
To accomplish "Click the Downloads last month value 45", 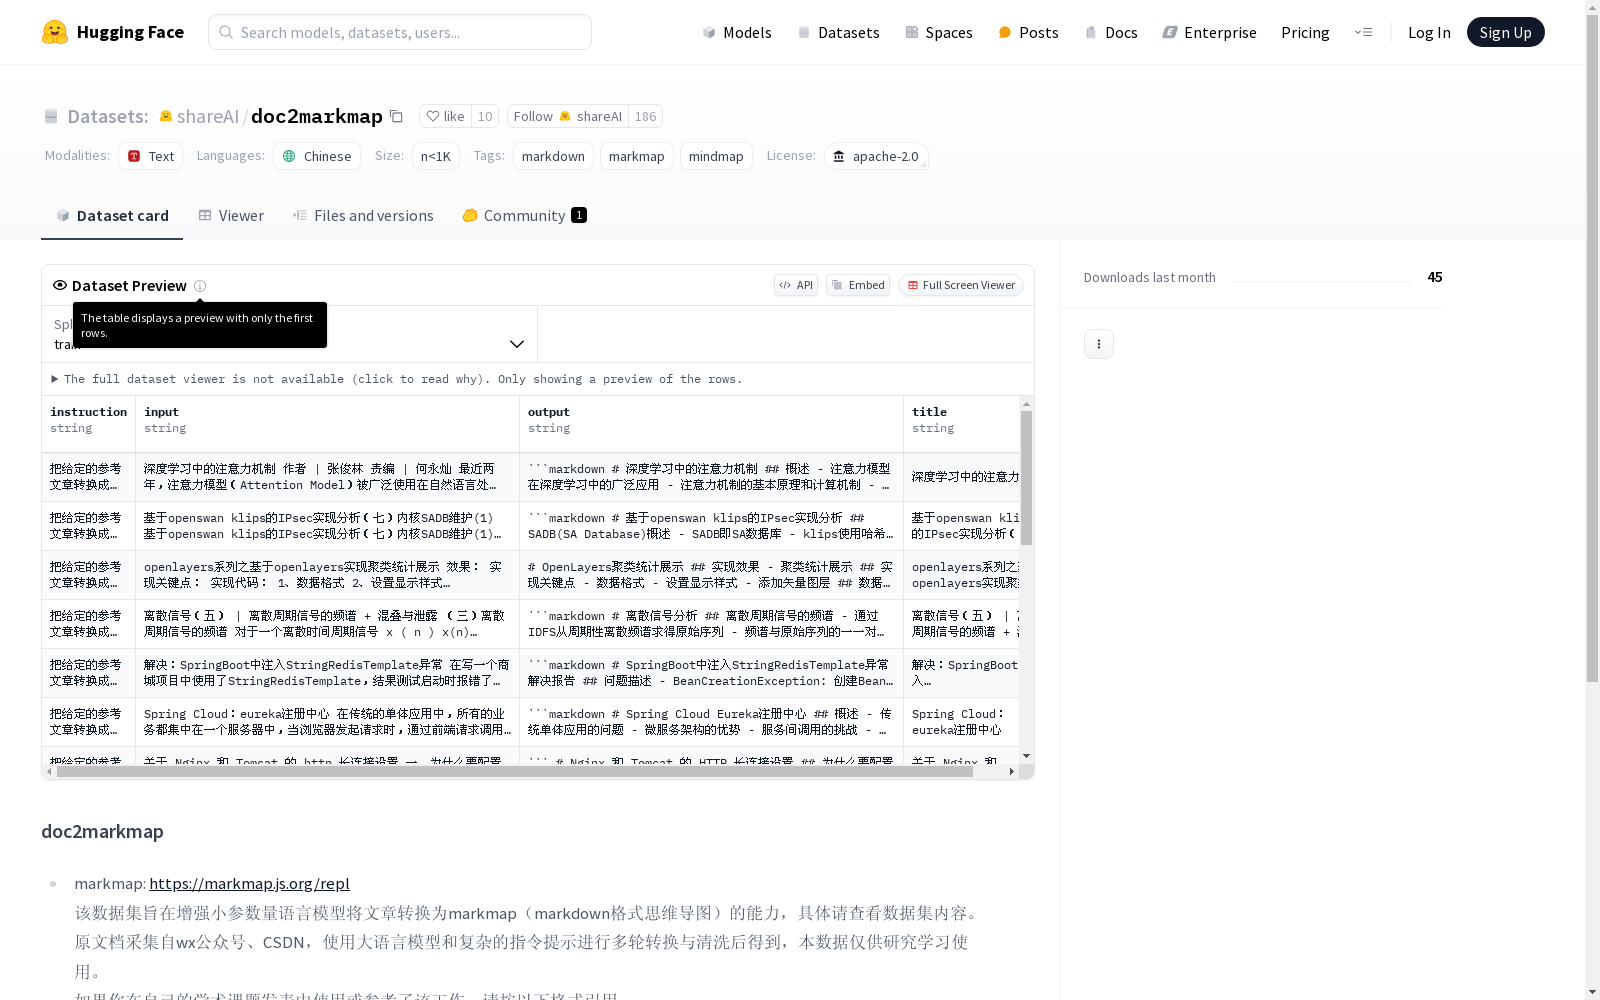I will click(1434, 277).
